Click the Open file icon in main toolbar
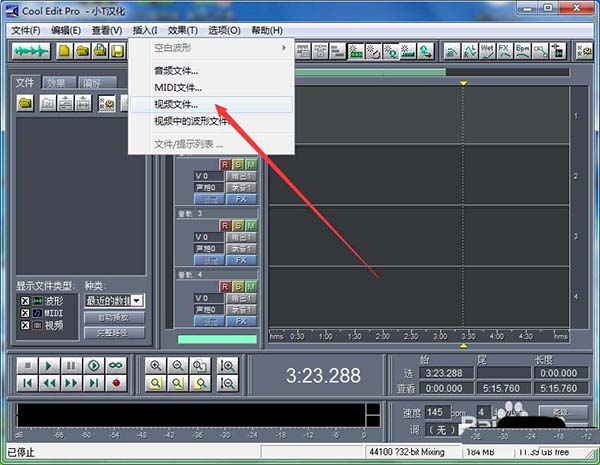The image size is (600, 465). [82, 51]
